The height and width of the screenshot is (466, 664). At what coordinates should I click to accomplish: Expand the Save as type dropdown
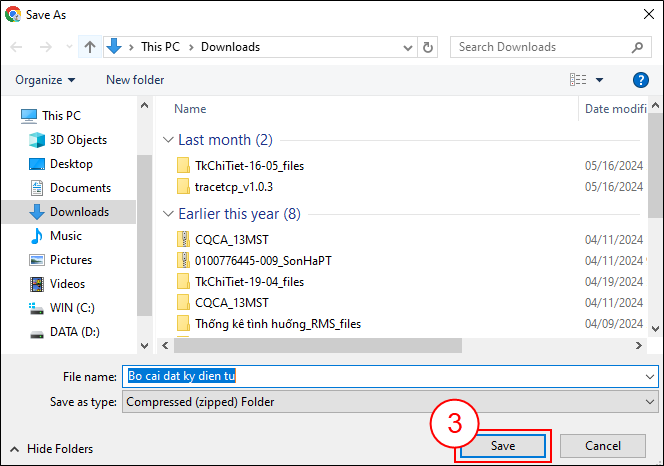click(651, 402)
